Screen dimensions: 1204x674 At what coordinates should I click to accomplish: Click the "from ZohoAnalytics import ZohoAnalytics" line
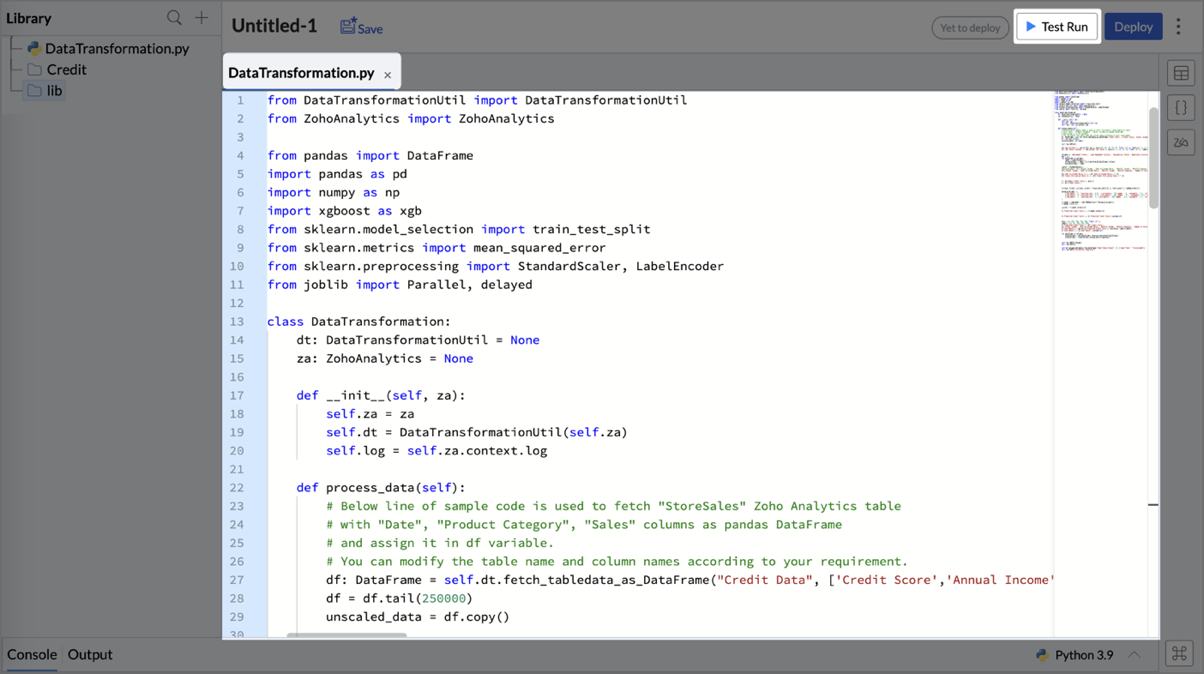click(411, 119)
